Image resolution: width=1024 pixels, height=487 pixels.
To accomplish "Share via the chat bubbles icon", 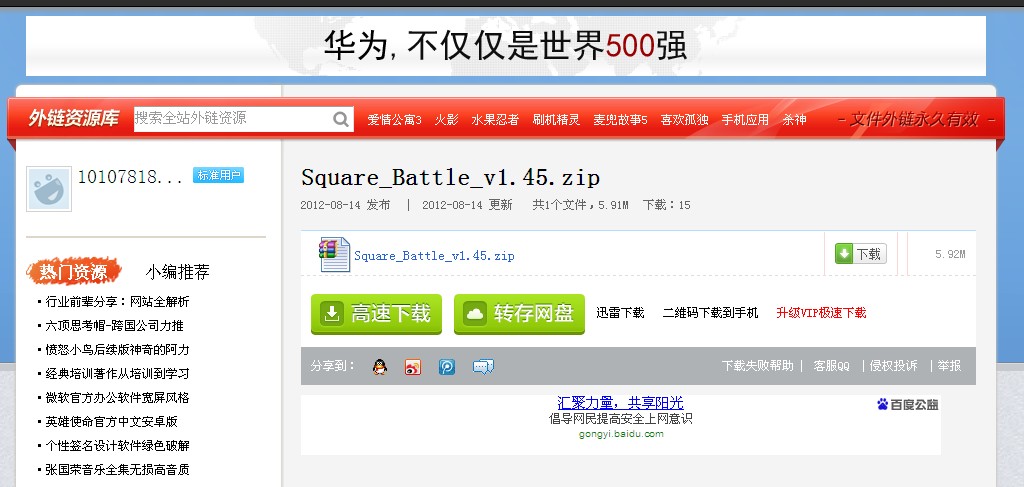I will (483, 367).
